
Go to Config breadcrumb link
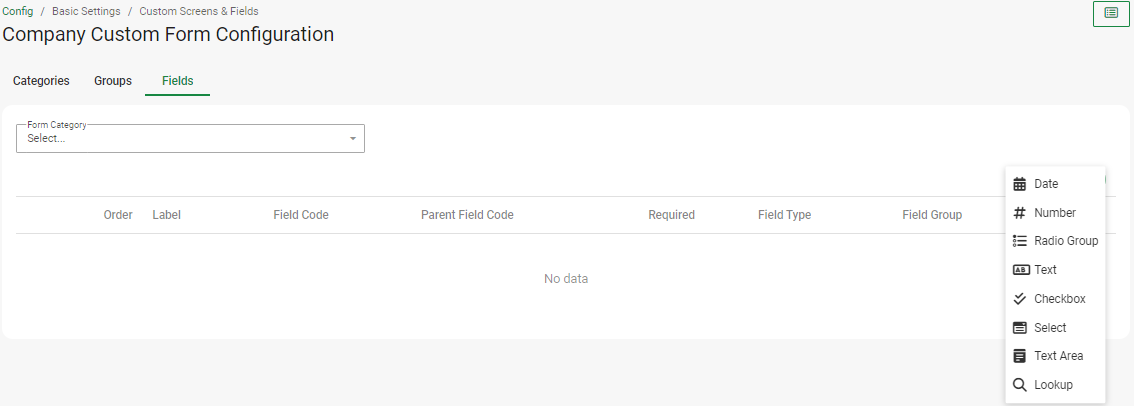[17, 11]
